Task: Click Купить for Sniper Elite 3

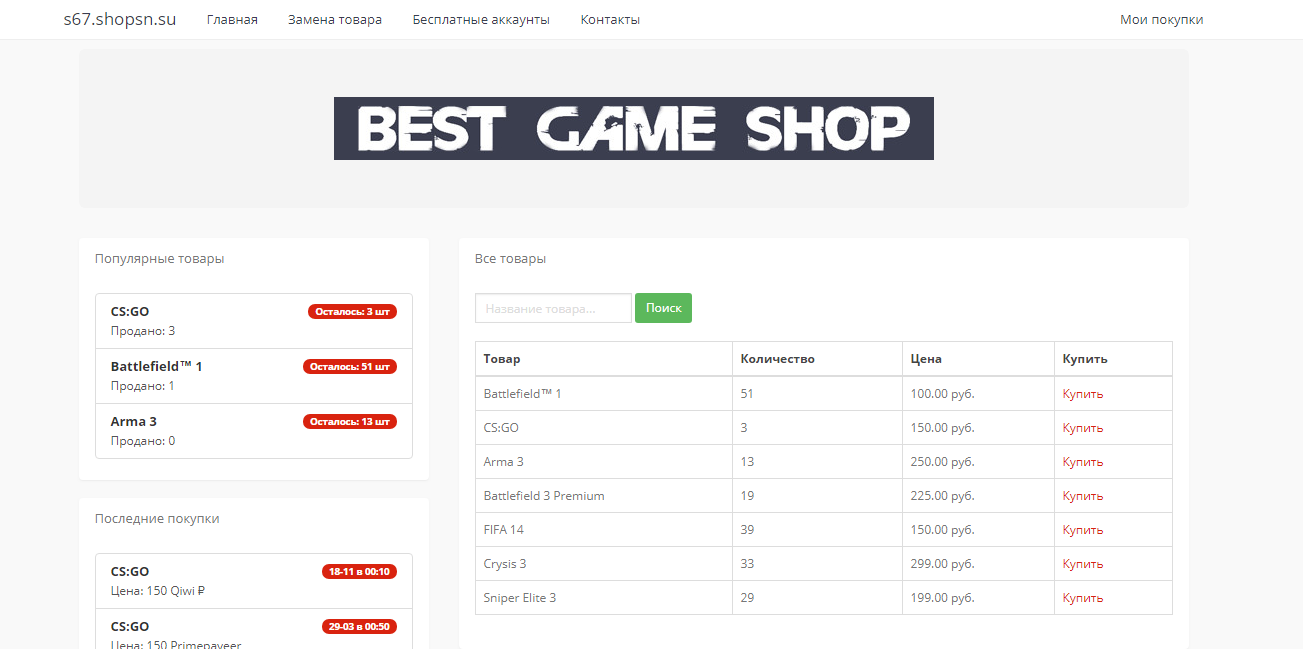Action: pos(1083,598)
